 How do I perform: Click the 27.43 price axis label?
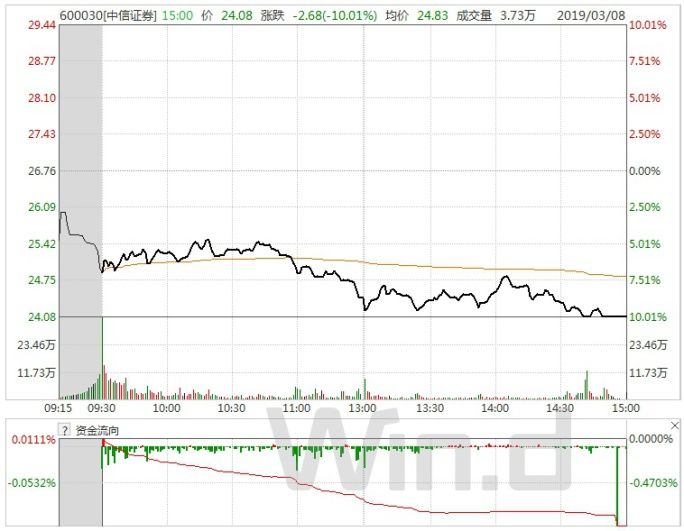point(42,134)
